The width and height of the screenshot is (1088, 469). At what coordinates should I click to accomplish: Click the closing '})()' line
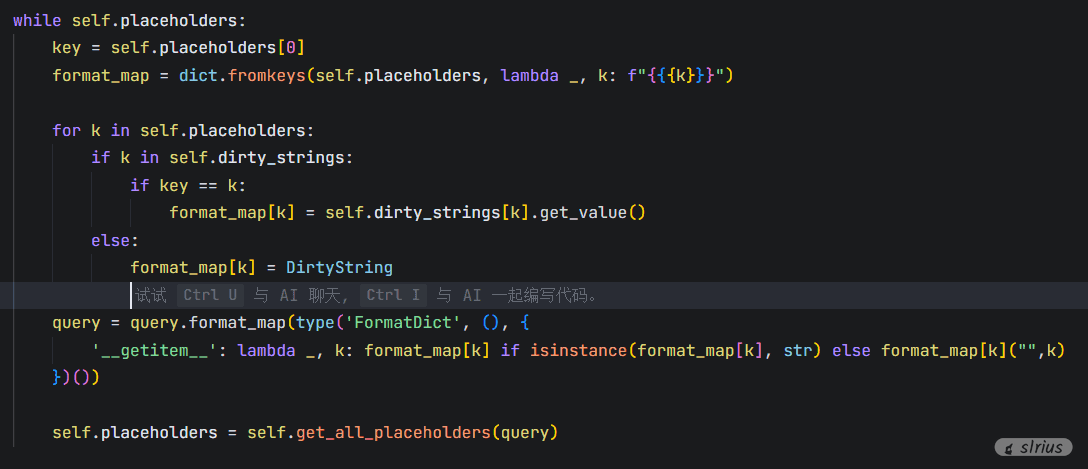tap(76, 378)
